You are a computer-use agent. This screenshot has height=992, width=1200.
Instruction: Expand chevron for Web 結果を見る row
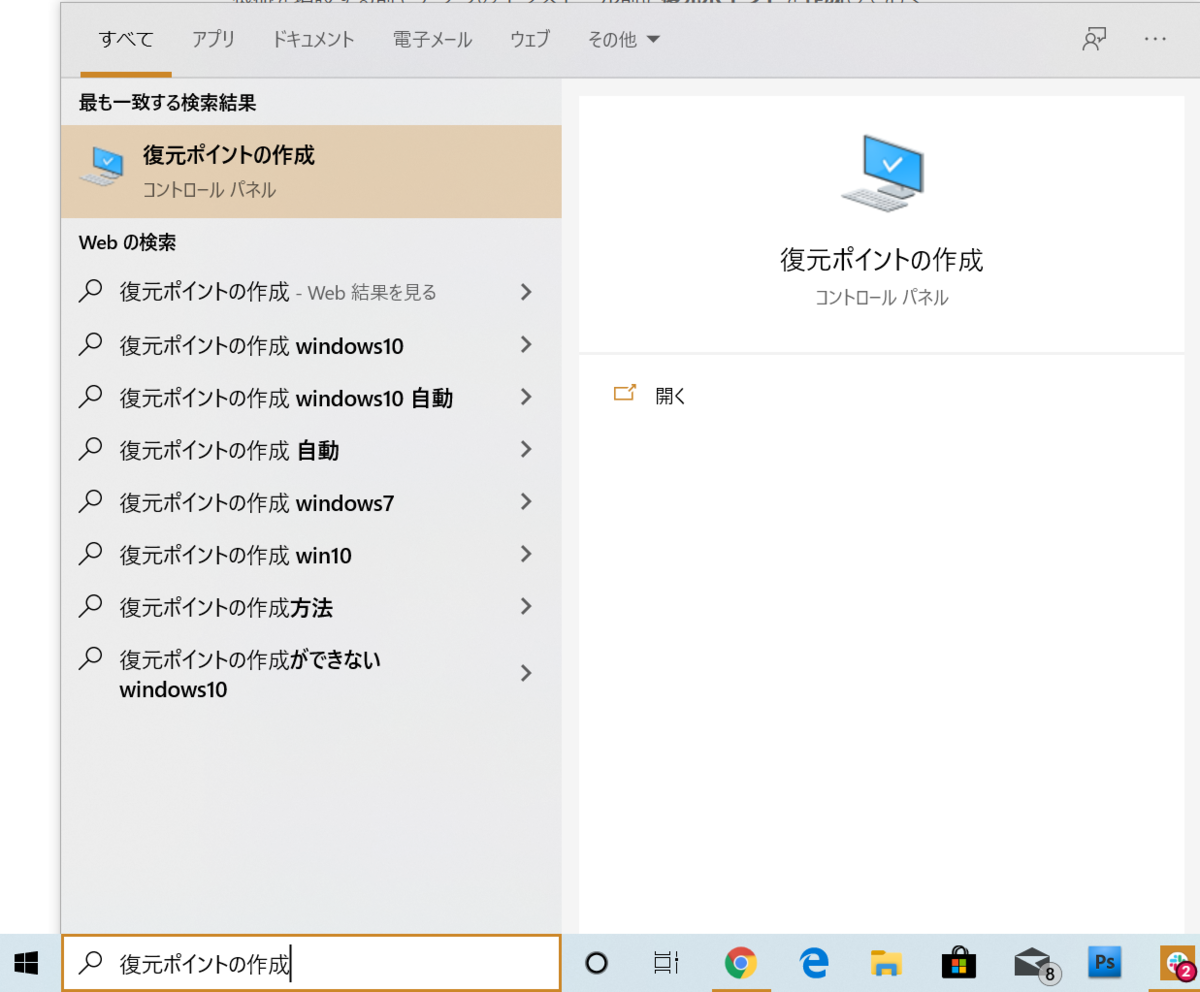[526, 292]
